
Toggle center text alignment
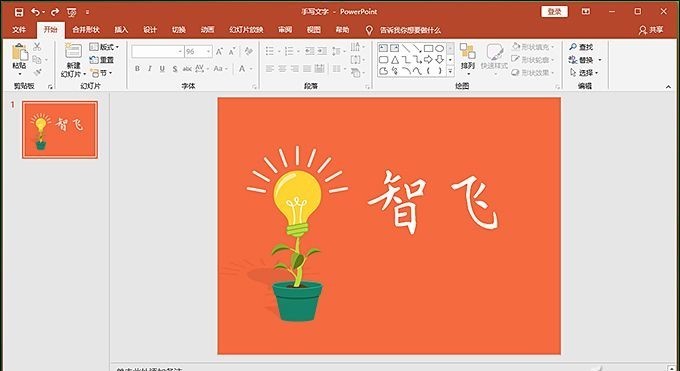(282, 69)
